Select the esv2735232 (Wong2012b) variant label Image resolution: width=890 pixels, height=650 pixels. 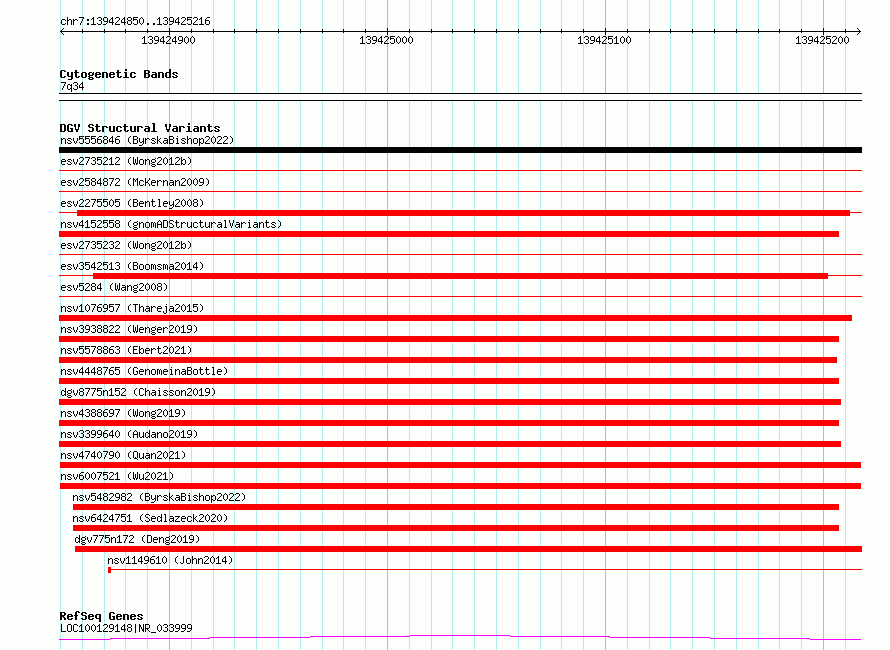tap(126, 245)
